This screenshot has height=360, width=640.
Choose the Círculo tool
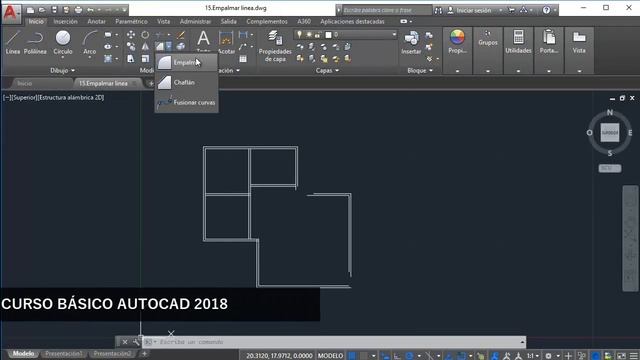click(63, 42)
